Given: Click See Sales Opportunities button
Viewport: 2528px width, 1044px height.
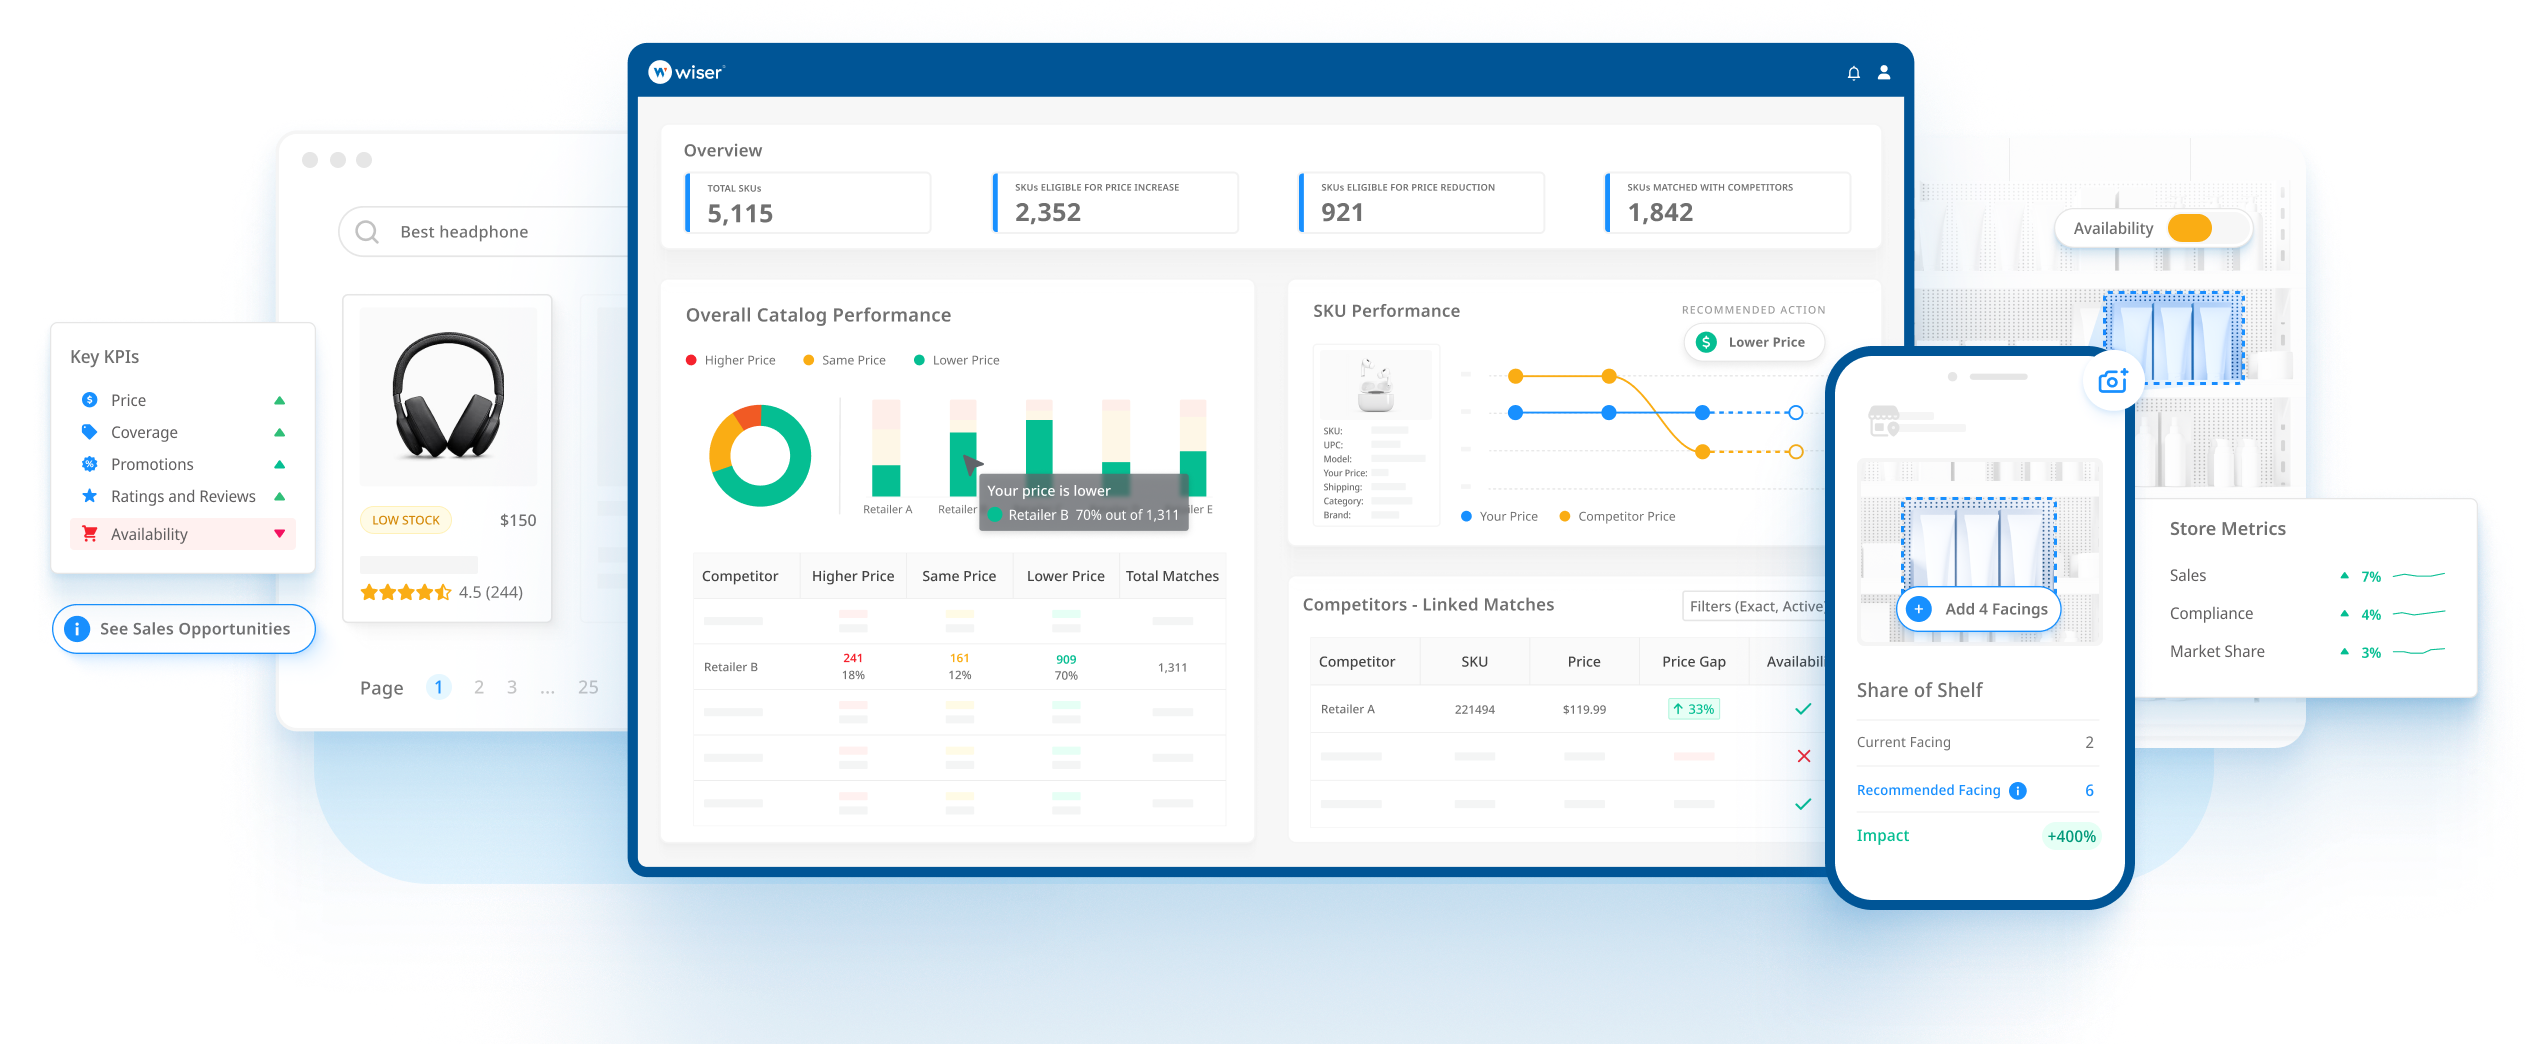Looking at the screenshot, I should pyautogui.click(x=184, y=629).
